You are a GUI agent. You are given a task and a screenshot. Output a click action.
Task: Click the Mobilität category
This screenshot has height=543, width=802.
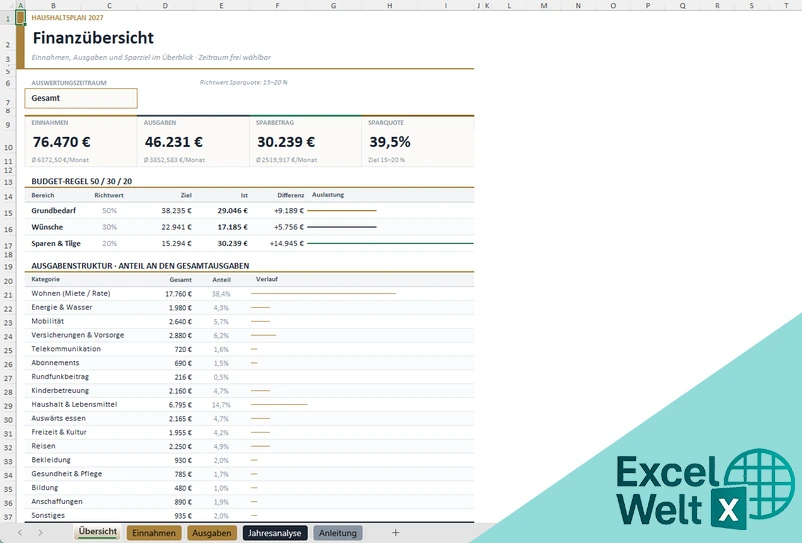pyautogui.click(x=48, y=321)
